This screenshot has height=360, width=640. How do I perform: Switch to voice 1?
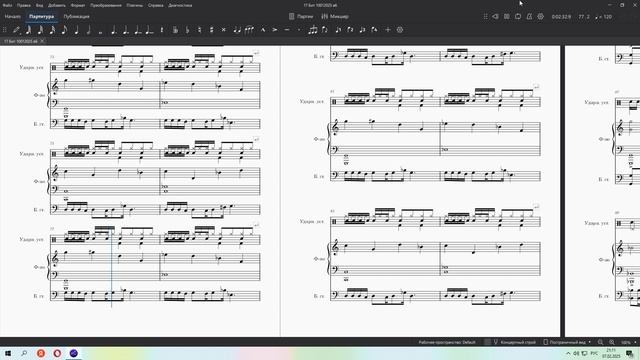(x=338, y=30)
